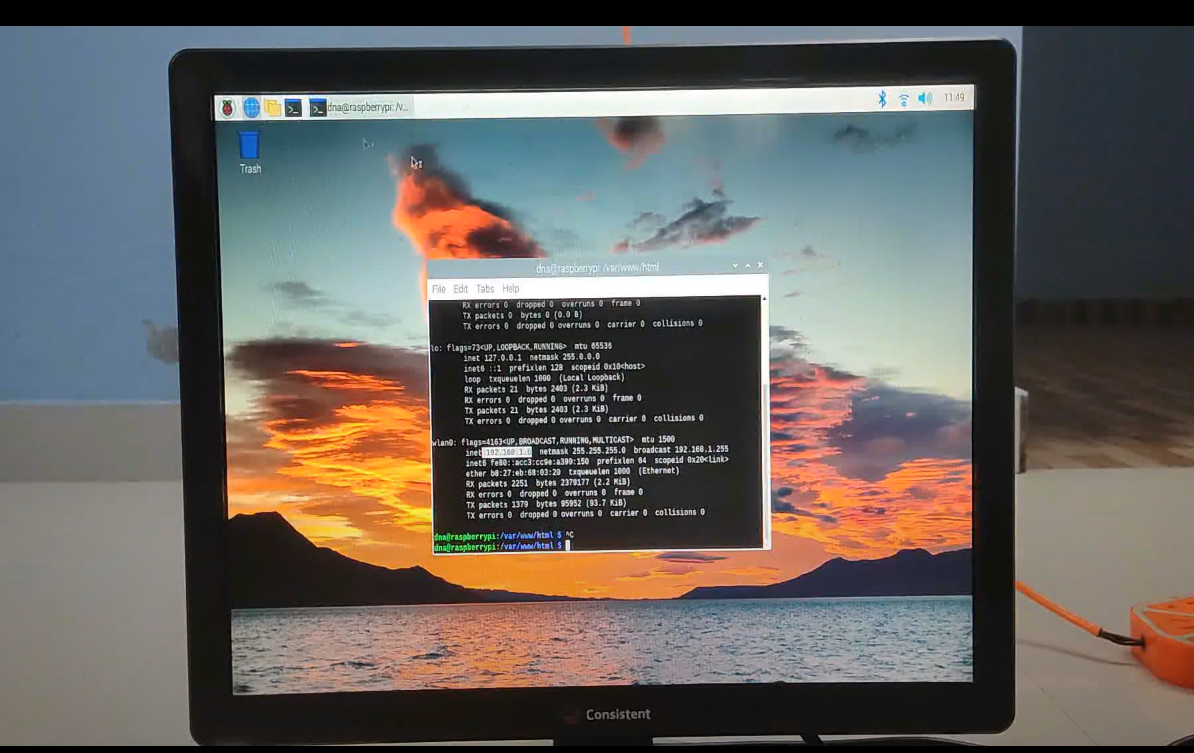This screenshot has height=753, width=1194.
Task: Open the File menu in the terminal
Action: [439, 288]
